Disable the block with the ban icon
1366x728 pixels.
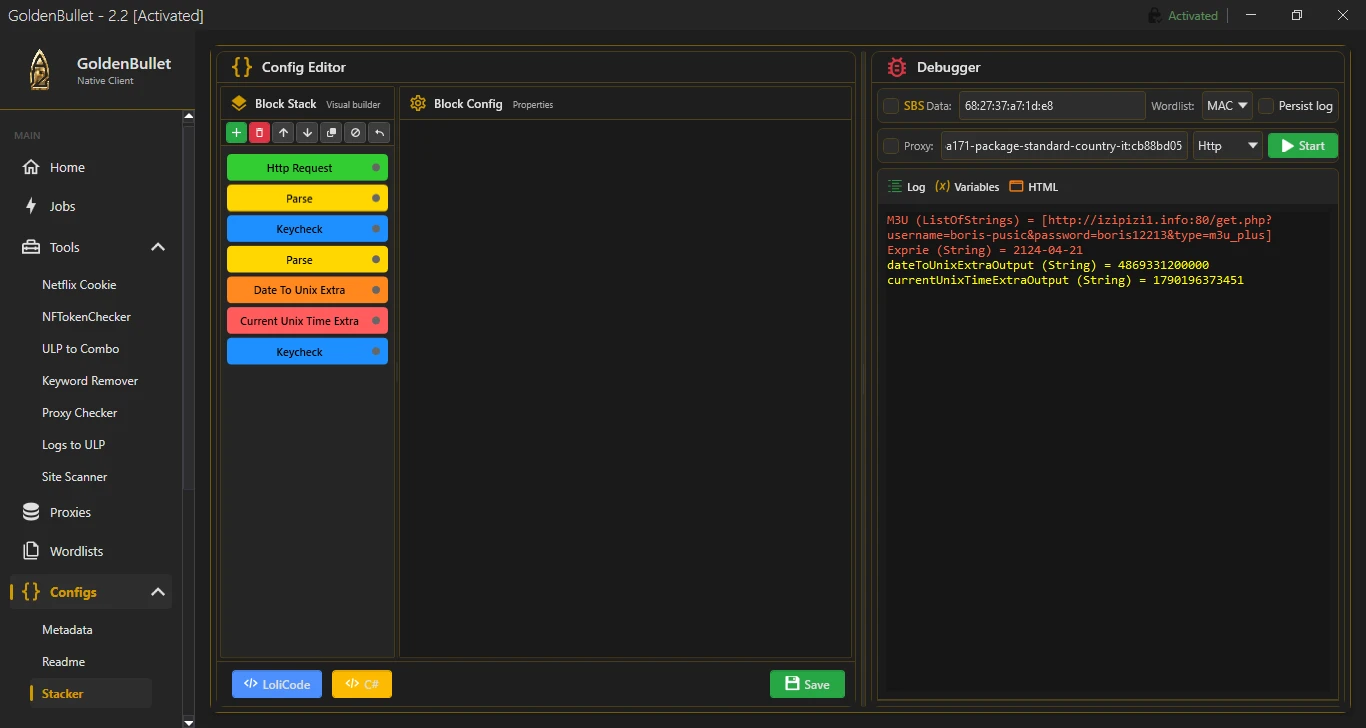click(x=356, y=133)
